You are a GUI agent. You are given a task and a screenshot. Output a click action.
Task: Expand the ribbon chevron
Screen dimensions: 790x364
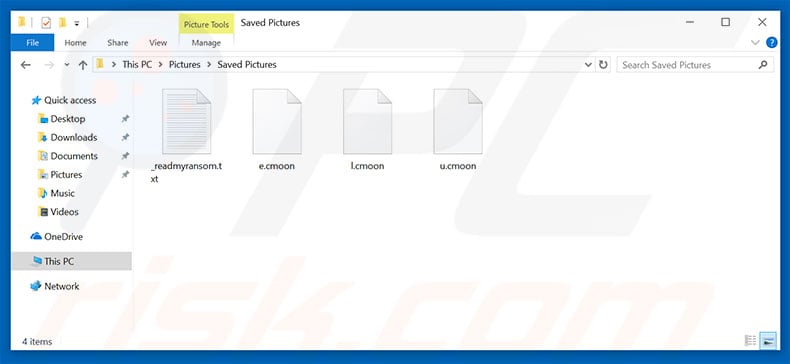[x=755, y=43]
